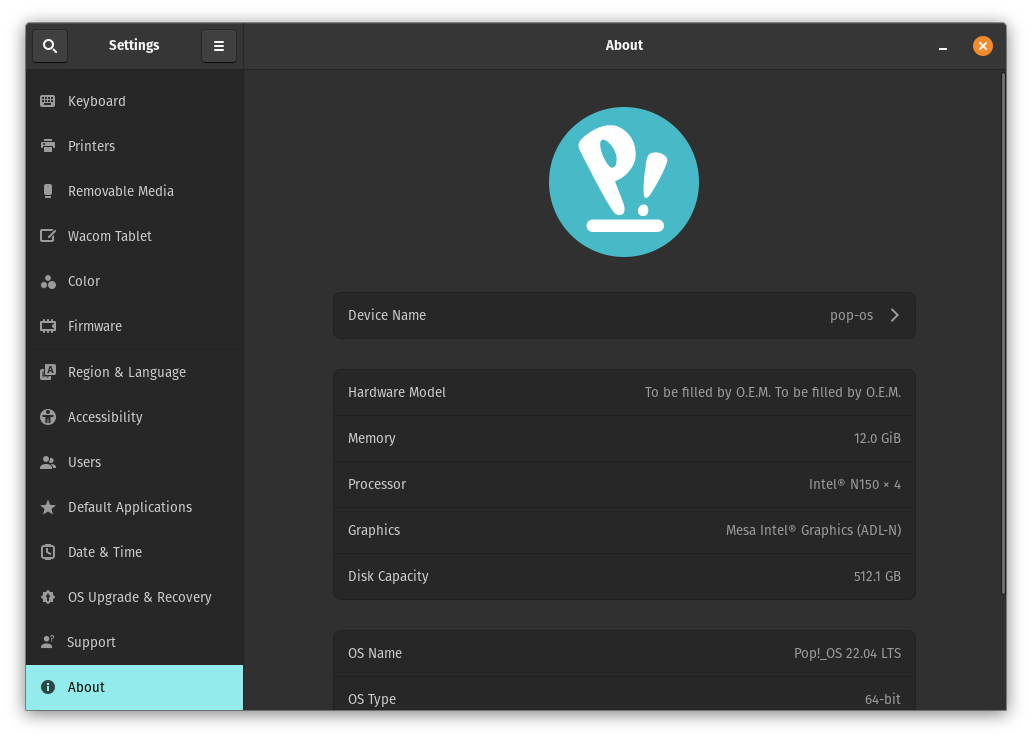
Task: Click the Keyboard icon in sidebar
Action: click(x=47, y=101)
